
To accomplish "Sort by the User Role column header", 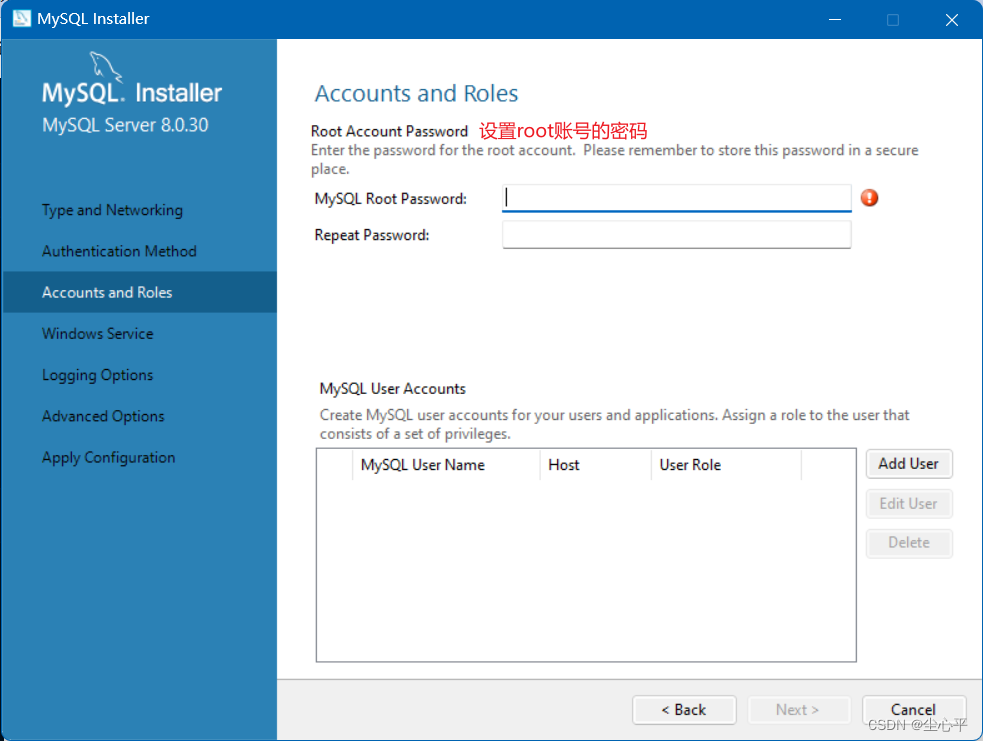I will pos(727,465).
